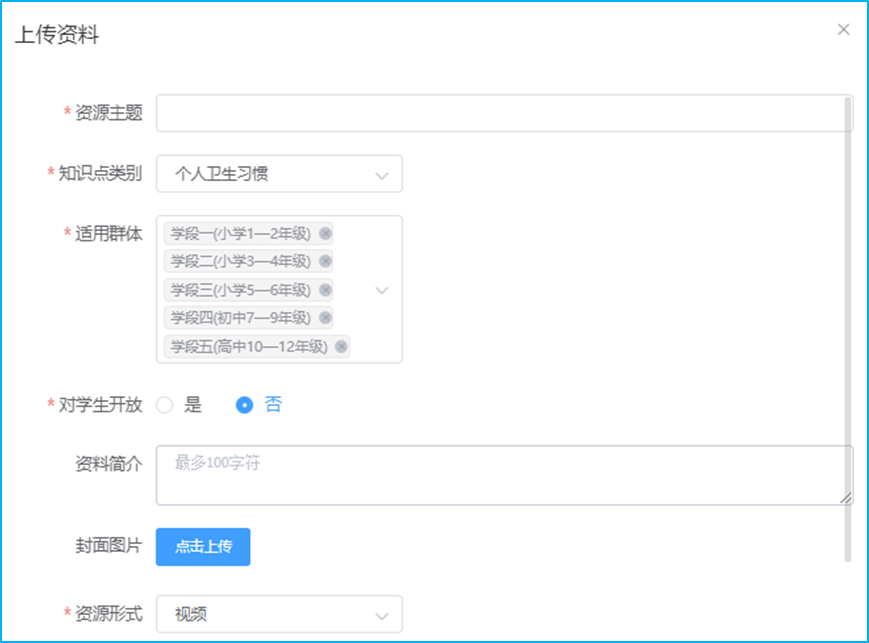Close the 上传资料 dialog
The image size is (869, 643).
click(843, 30)
